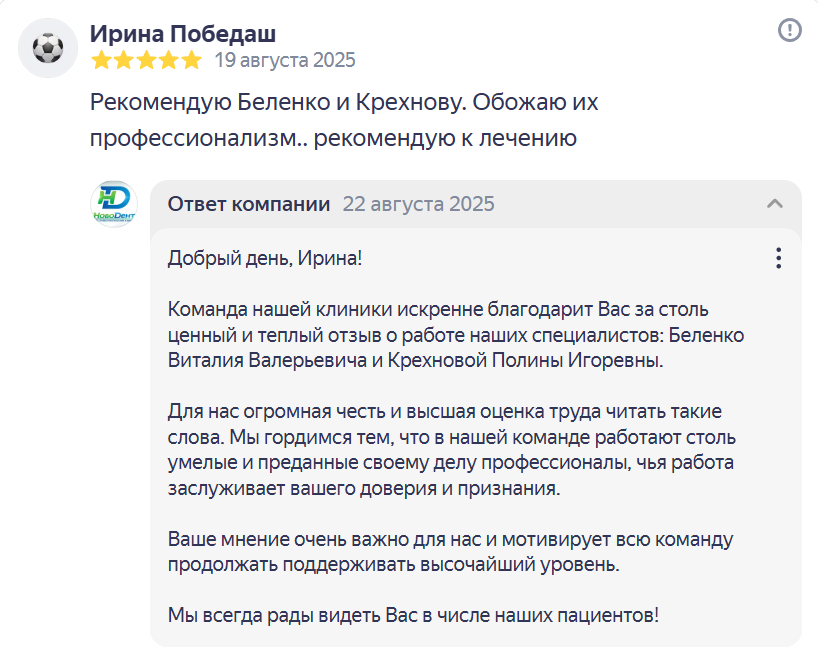The height and width of the screenshot is (655, 818).
Task: Click the NovoDent company logo
Action: coord(114,204)
